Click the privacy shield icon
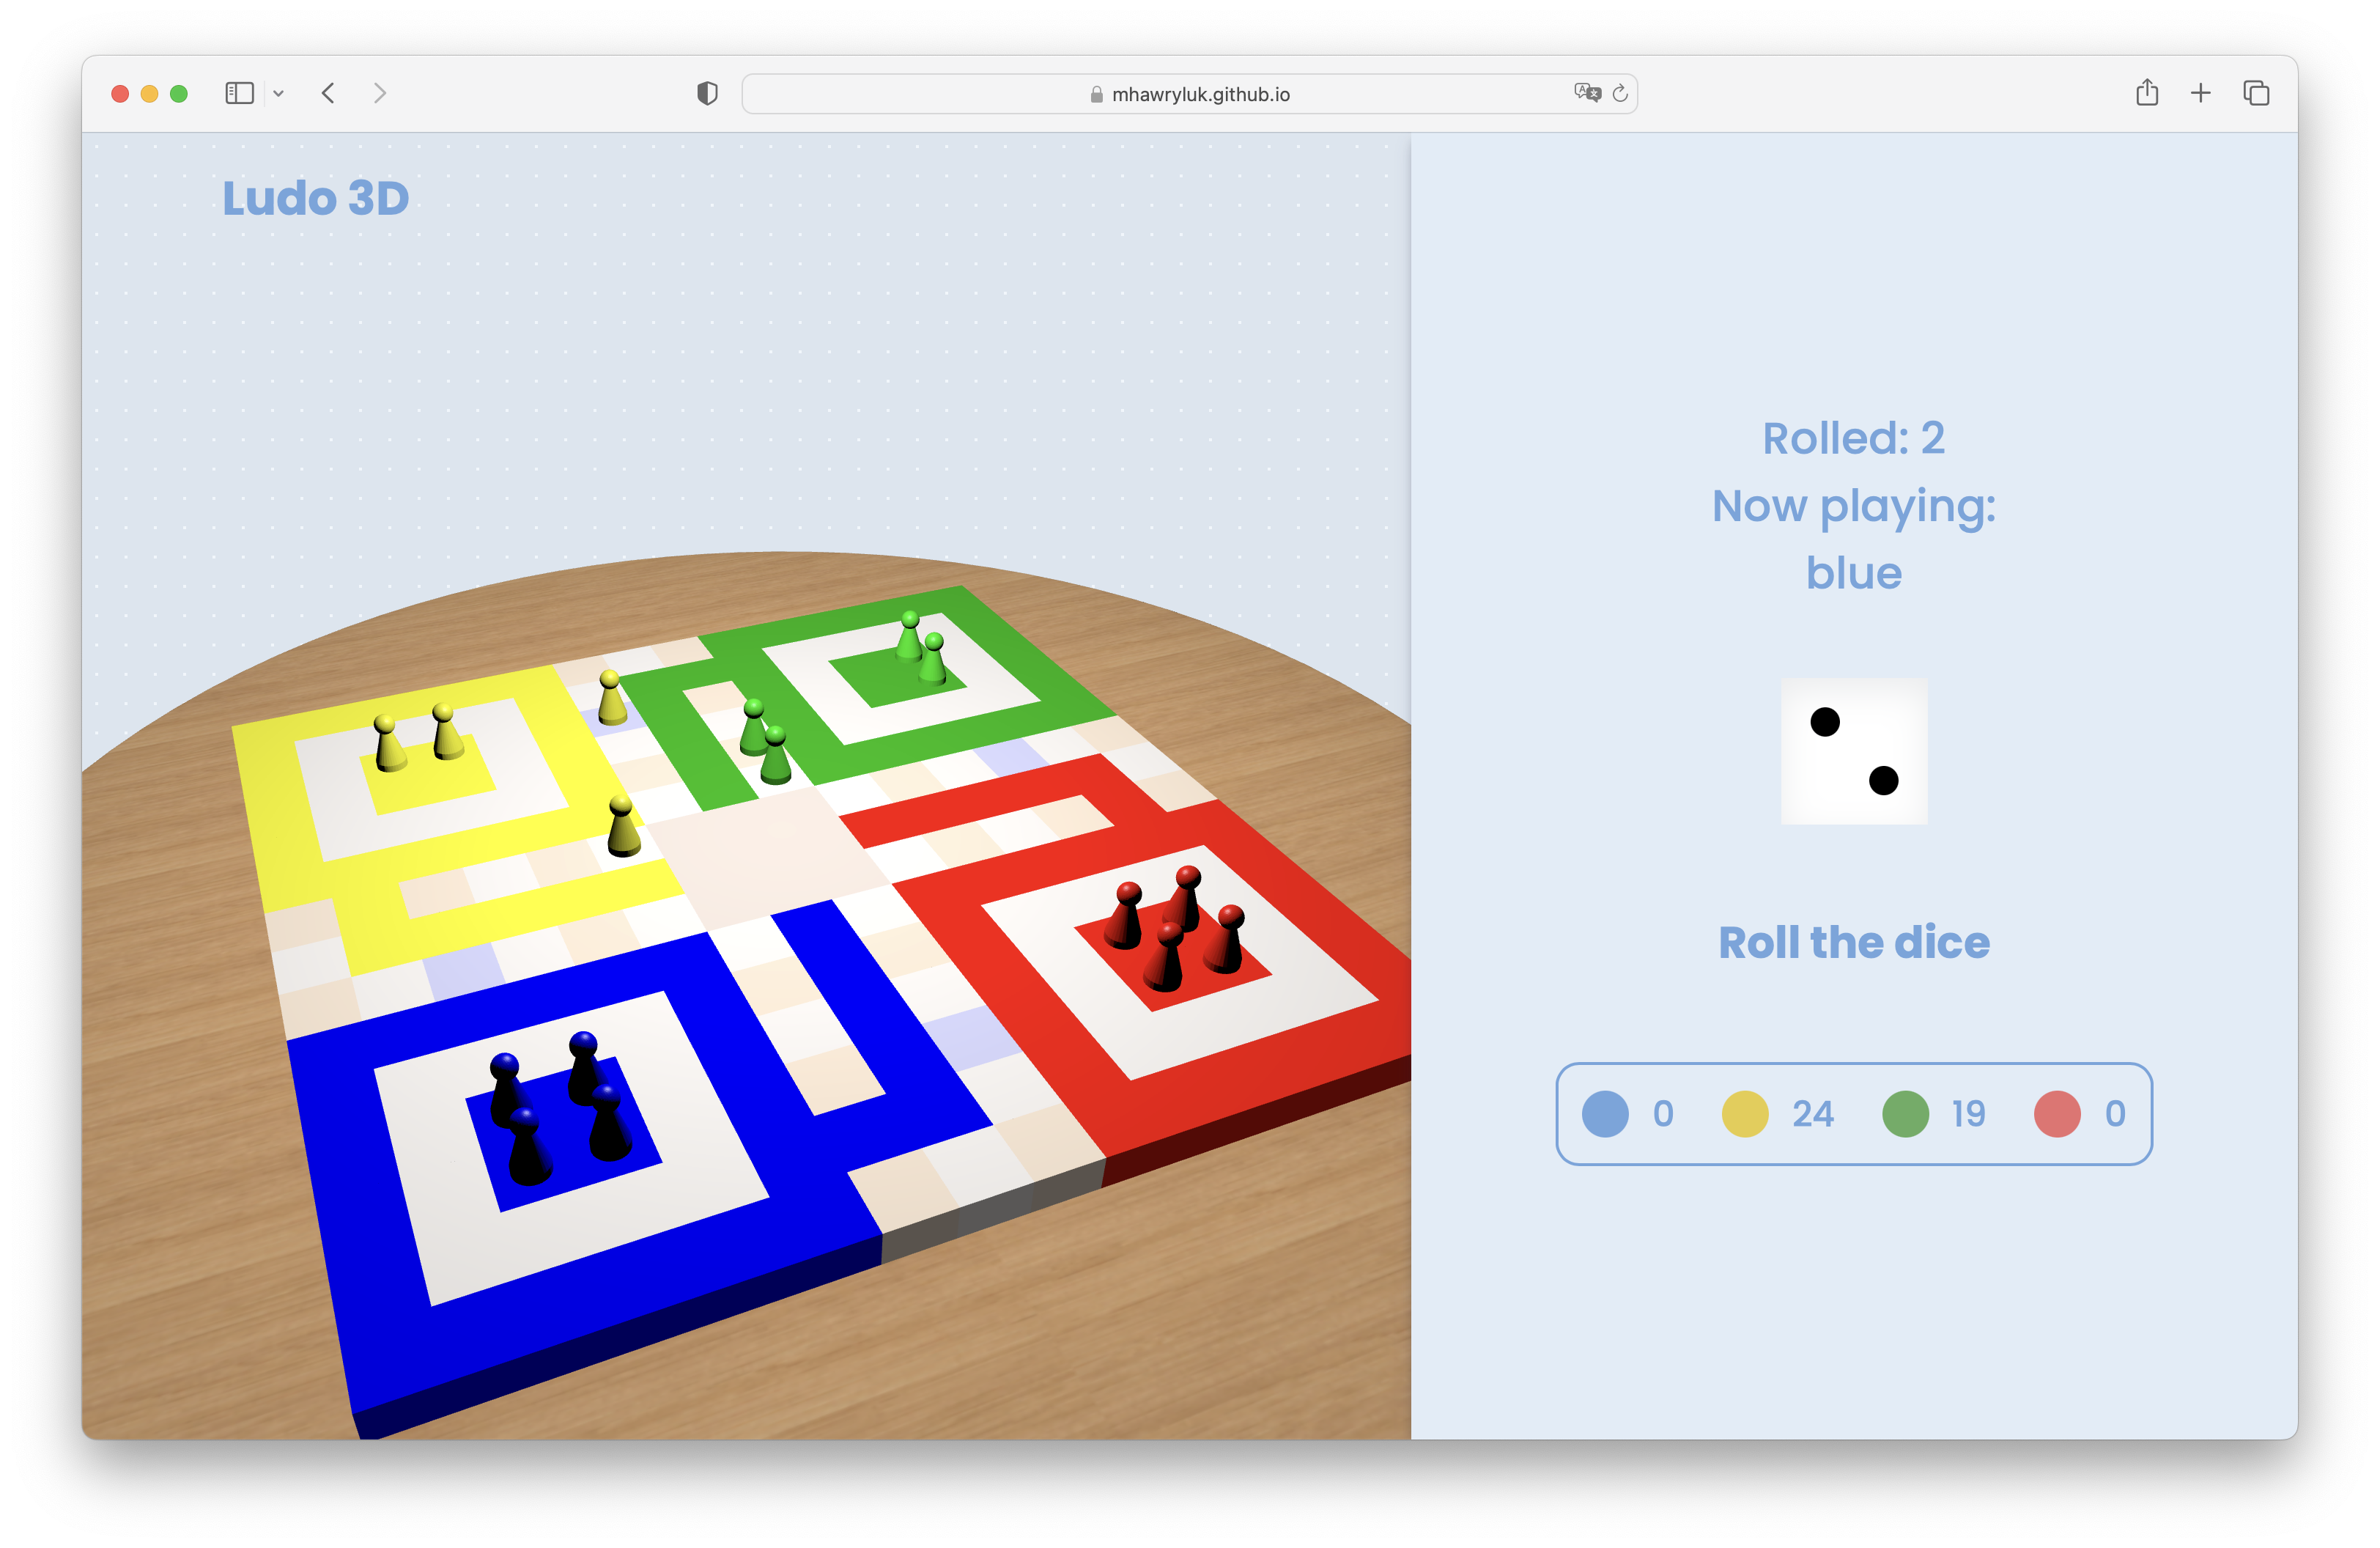This screenshot has width=2380, height=1548. tap(707, 93)
